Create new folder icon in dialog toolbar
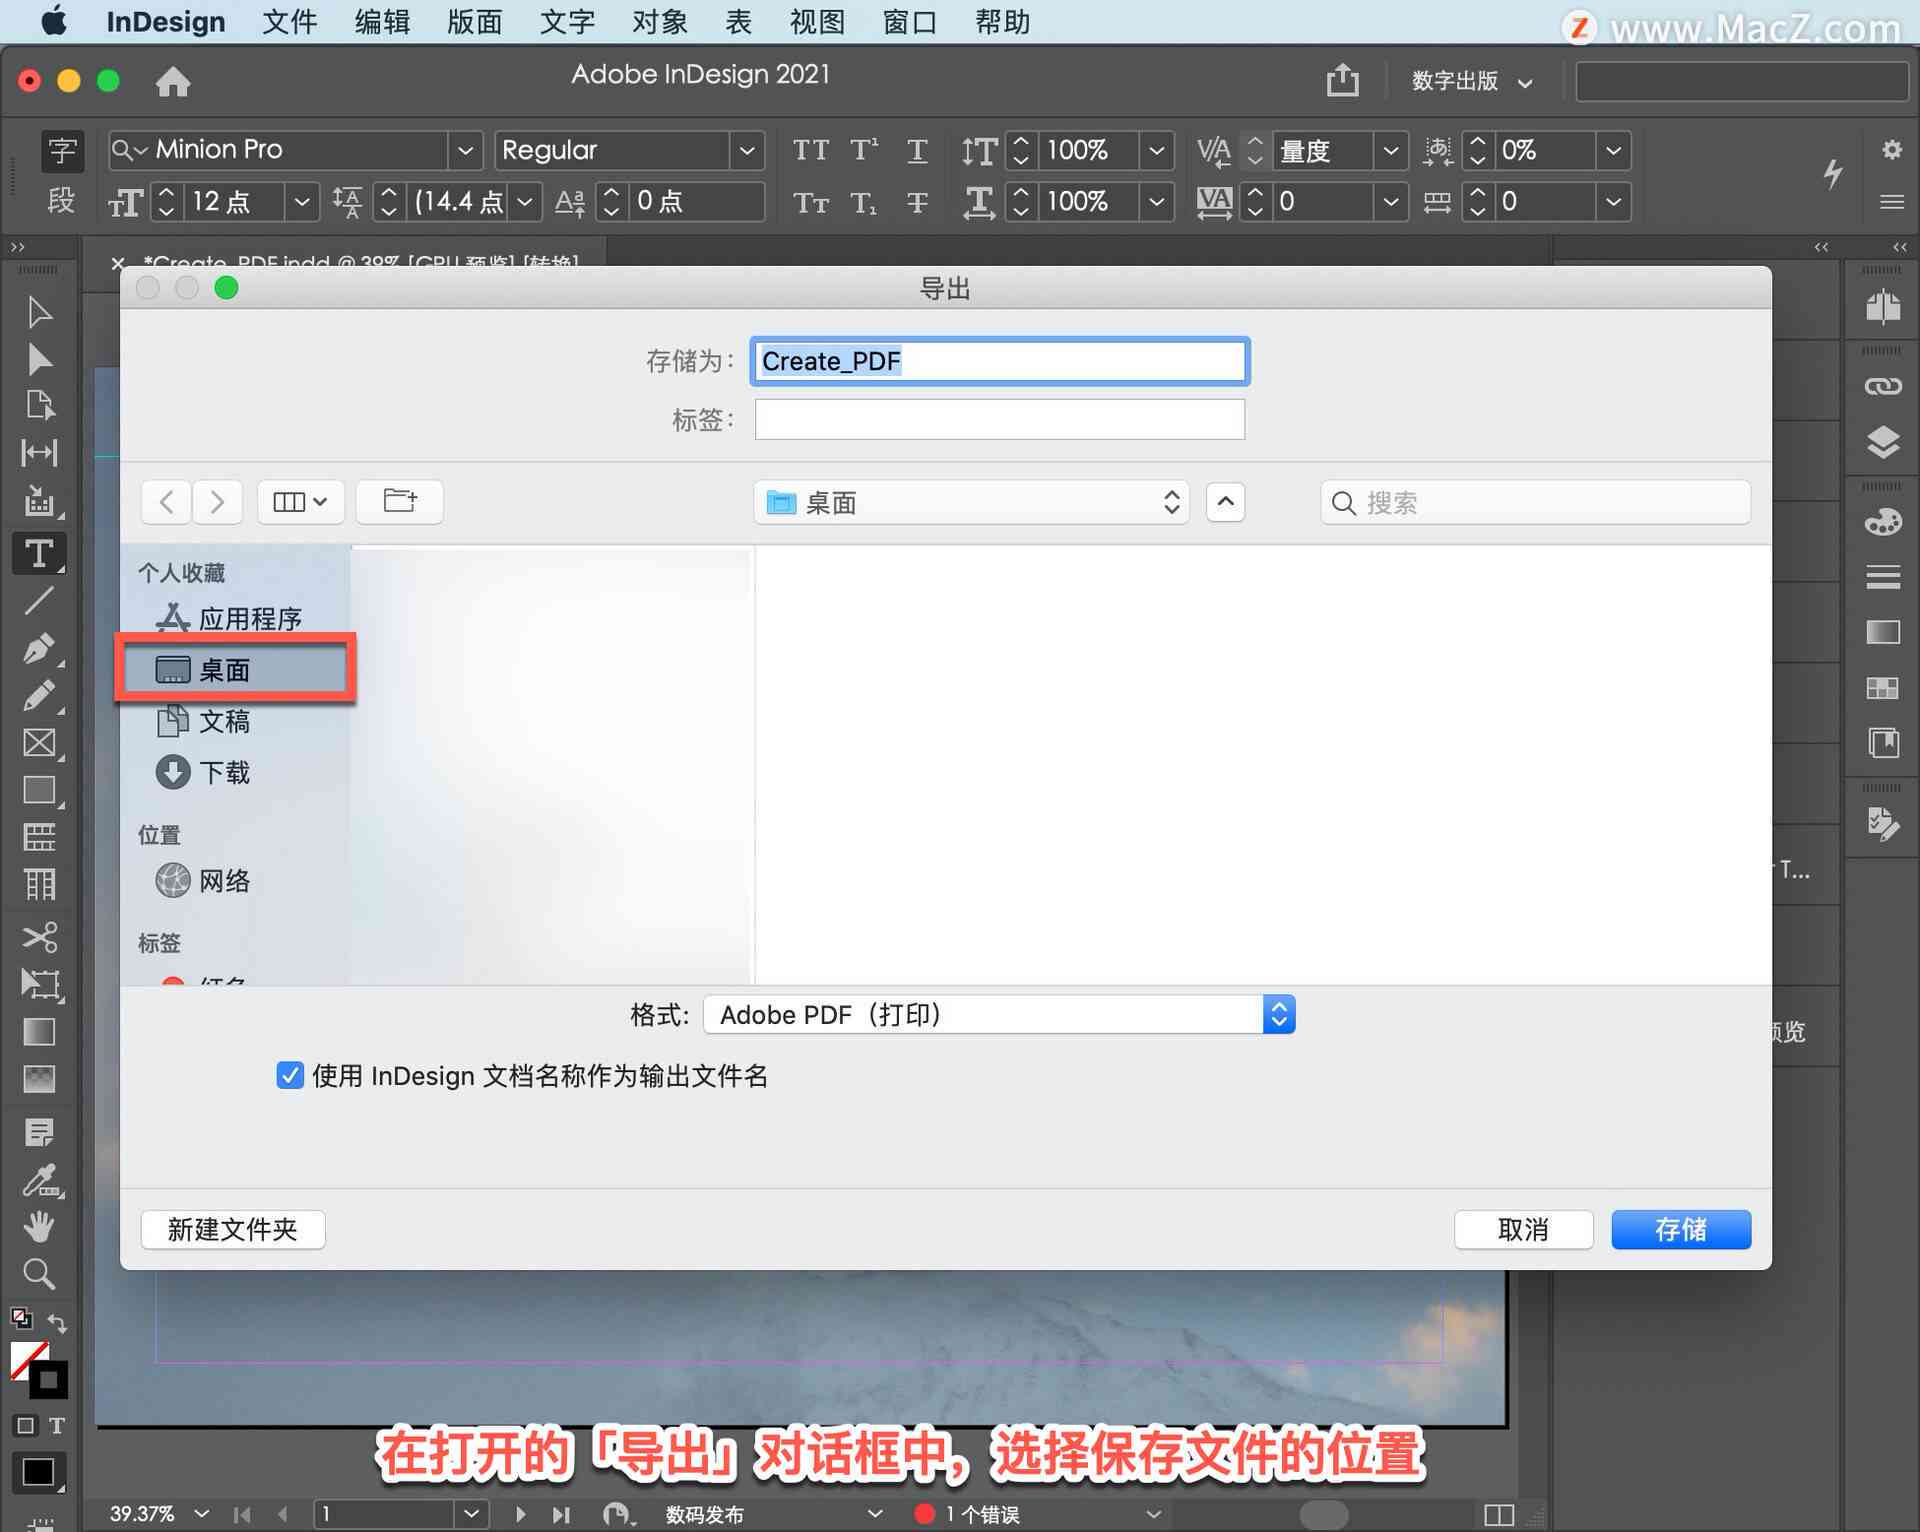The image size is (1920, 1532). tap(400, 501)
